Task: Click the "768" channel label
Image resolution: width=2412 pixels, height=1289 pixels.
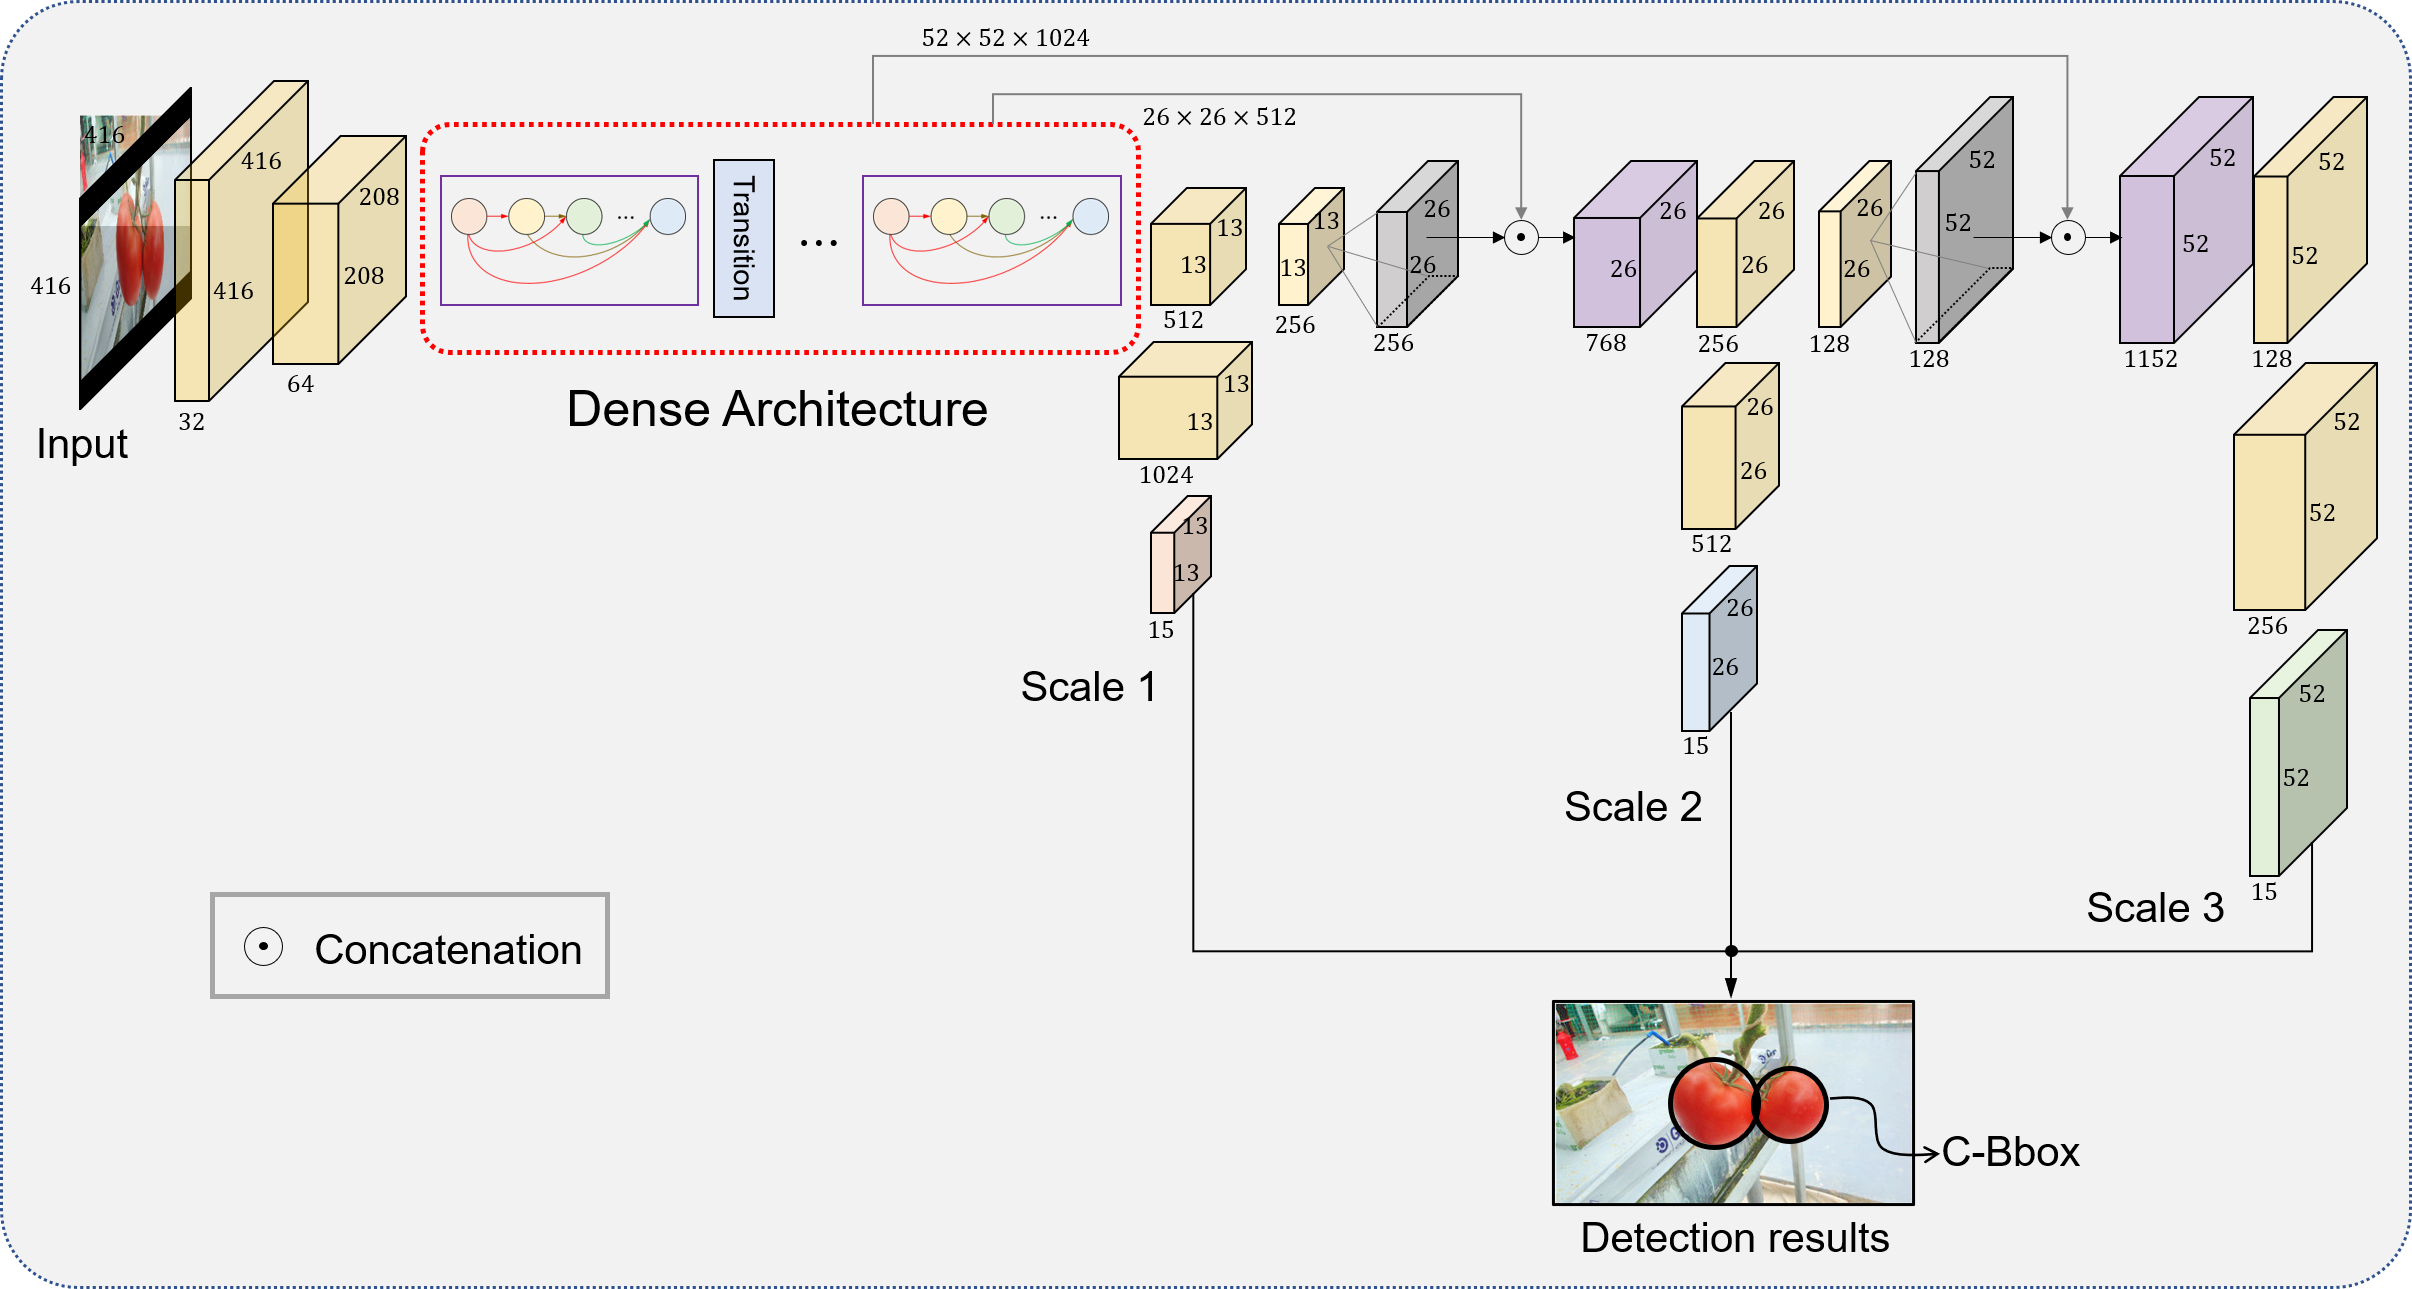Action: coord(1606,343)
